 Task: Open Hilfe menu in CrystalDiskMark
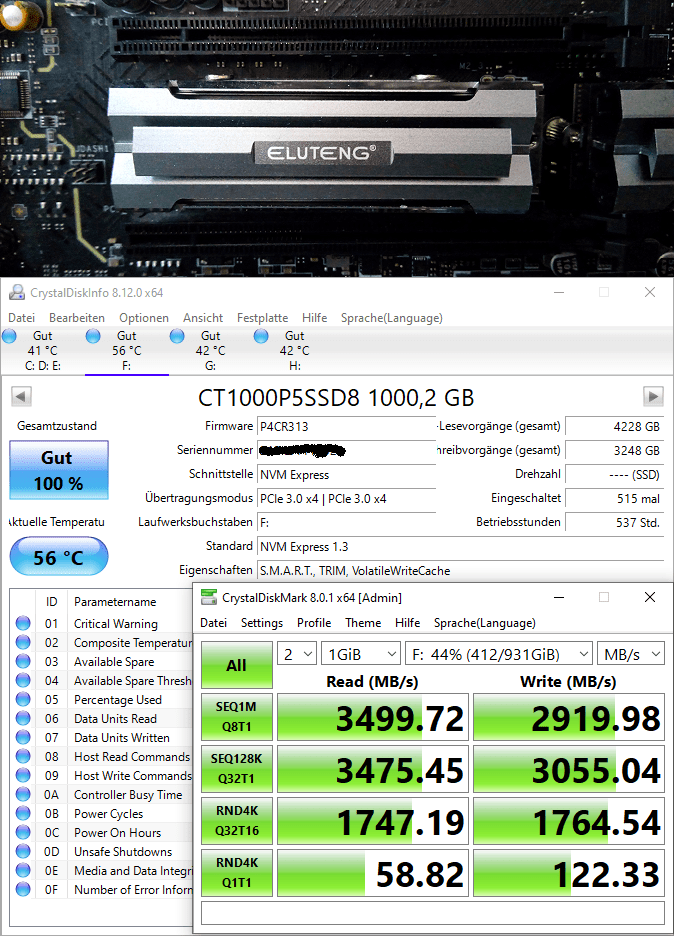coord(408,623)
